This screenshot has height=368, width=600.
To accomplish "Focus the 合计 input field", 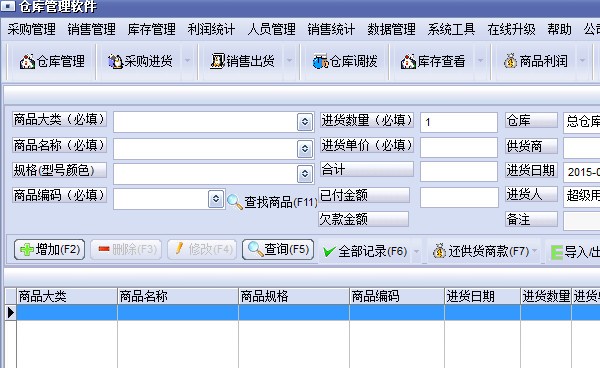I will click(x=459, y=171).
